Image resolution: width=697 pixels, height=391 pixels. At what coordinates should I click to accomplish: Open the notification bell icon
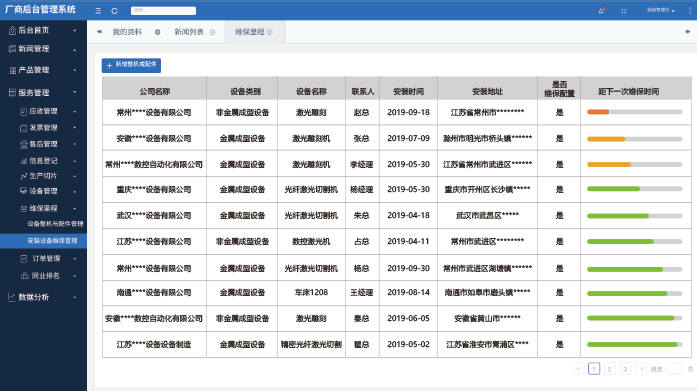[601, 11]
